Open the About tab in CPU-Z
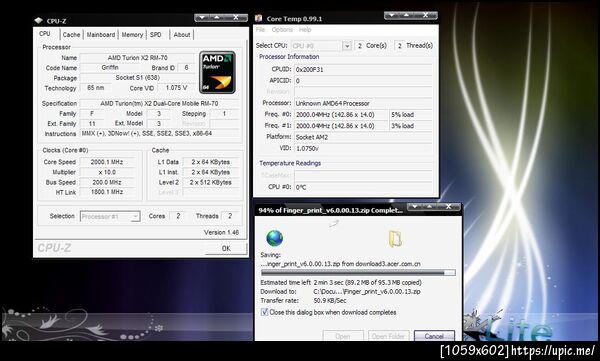Screen dimensions: 600x361 [182, 34]
